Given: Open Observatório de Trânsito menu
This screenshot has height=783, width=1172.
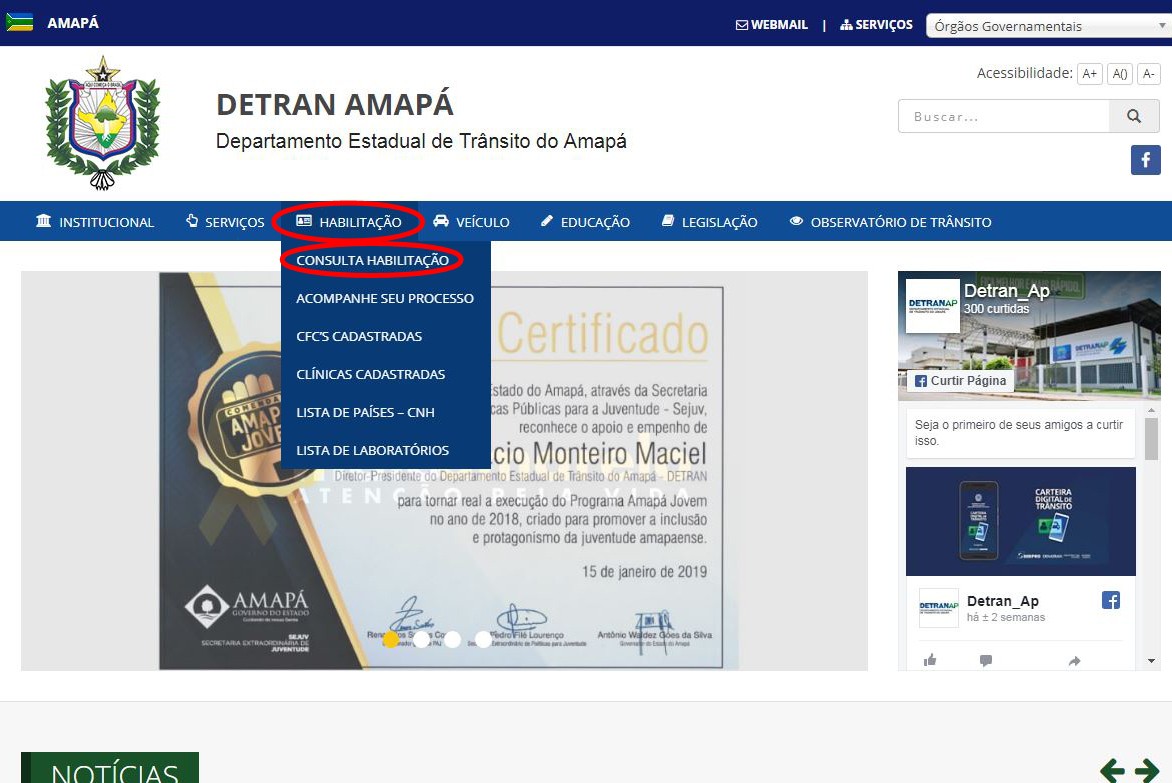Looking at the screenshot, I should [x=891, y=222].
